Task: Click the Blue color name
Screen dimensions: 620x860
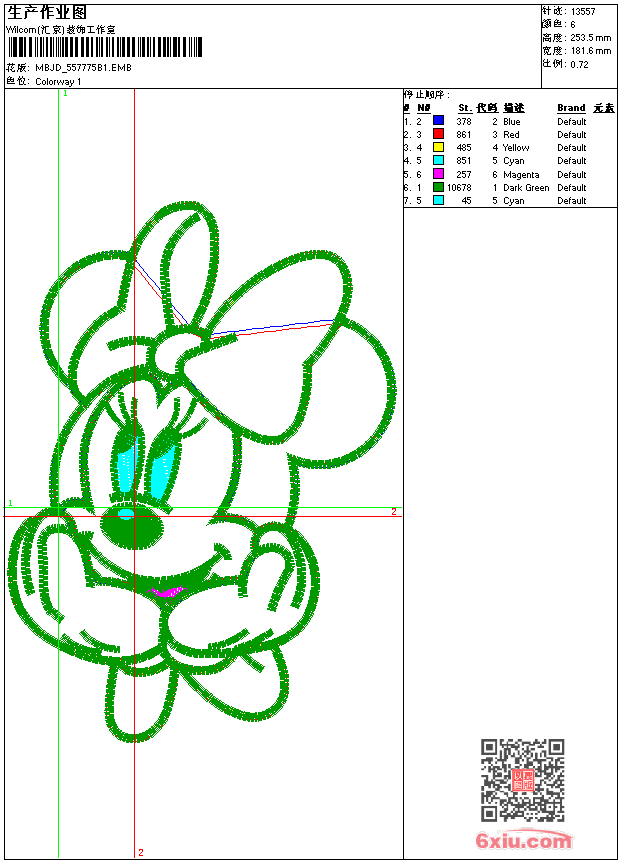Action: [511, 122]
